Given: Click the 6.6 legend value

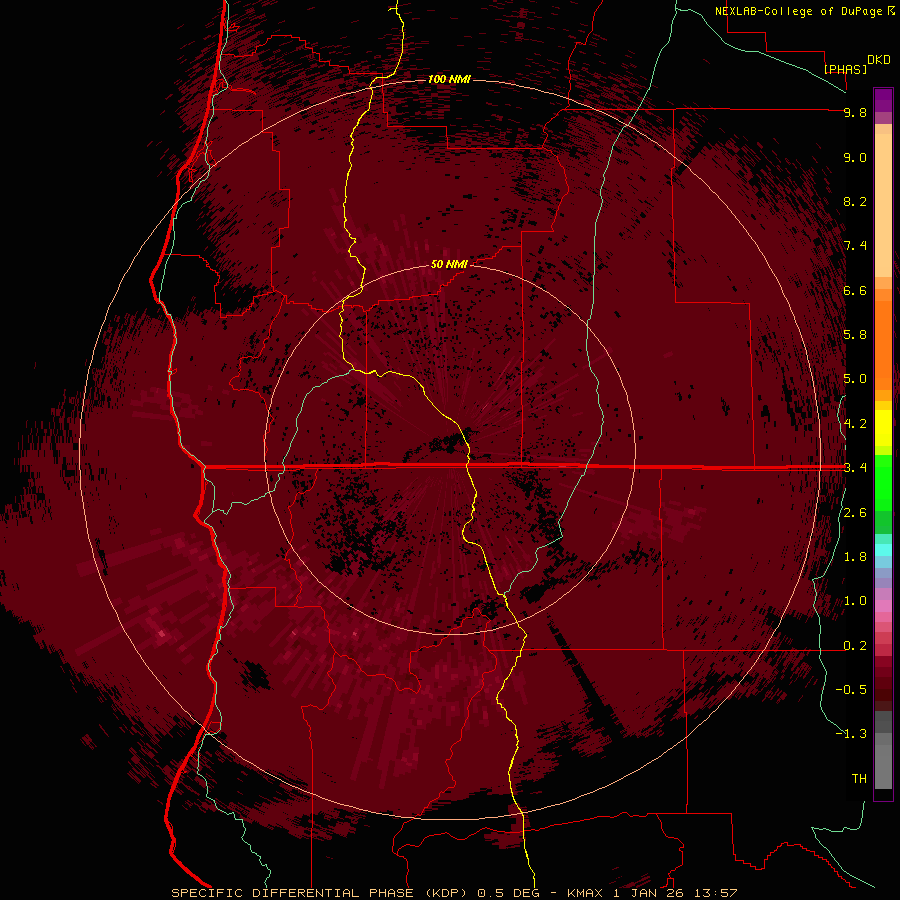Looking at the screenshot, I should (x=855, y=290).
